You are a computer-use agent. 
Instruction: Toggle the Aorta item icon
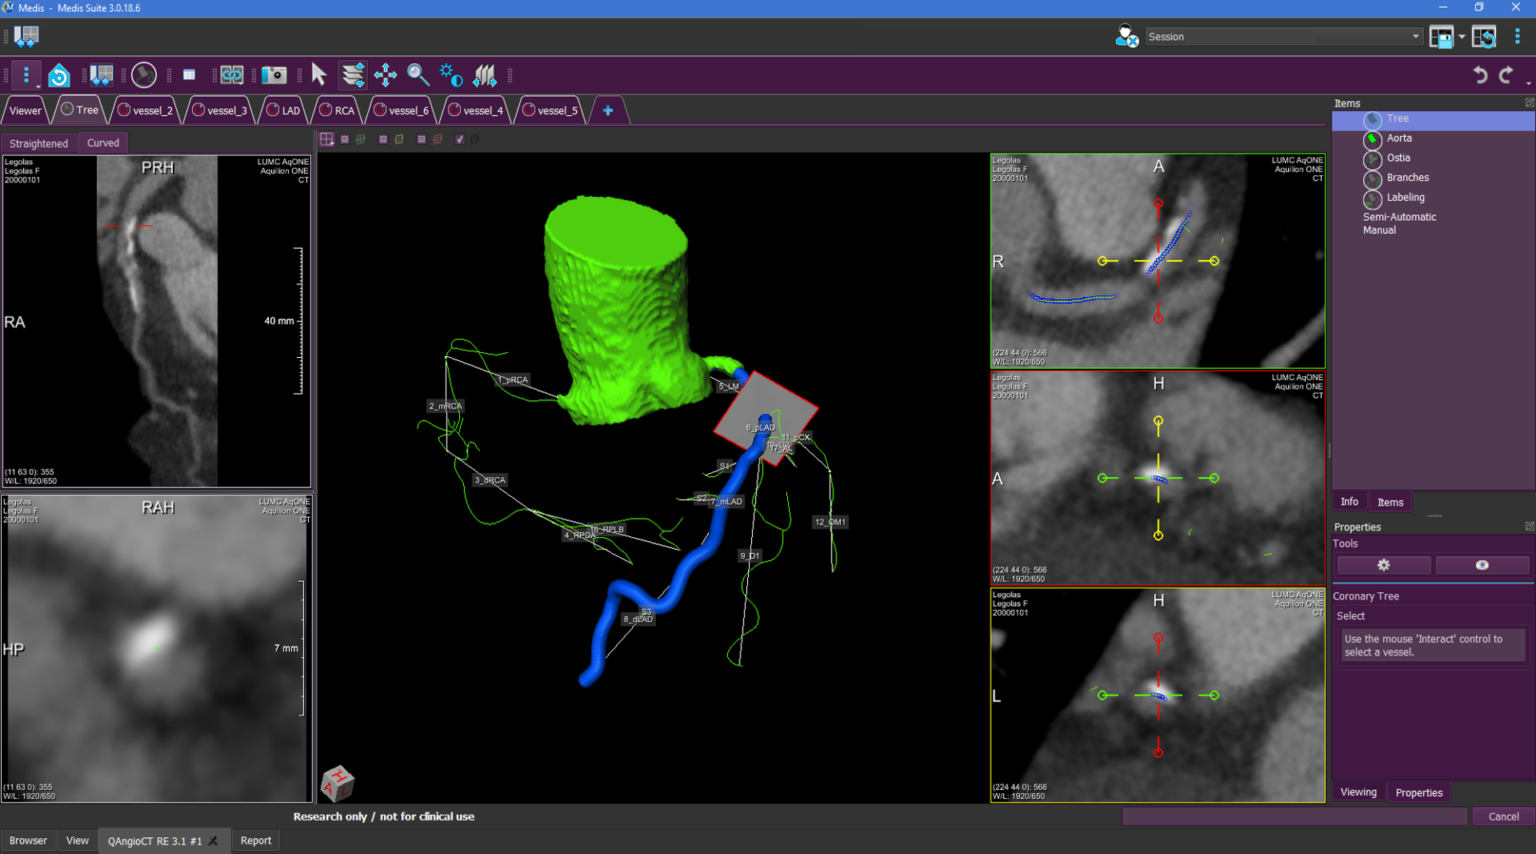click(x=1373, y=139)
